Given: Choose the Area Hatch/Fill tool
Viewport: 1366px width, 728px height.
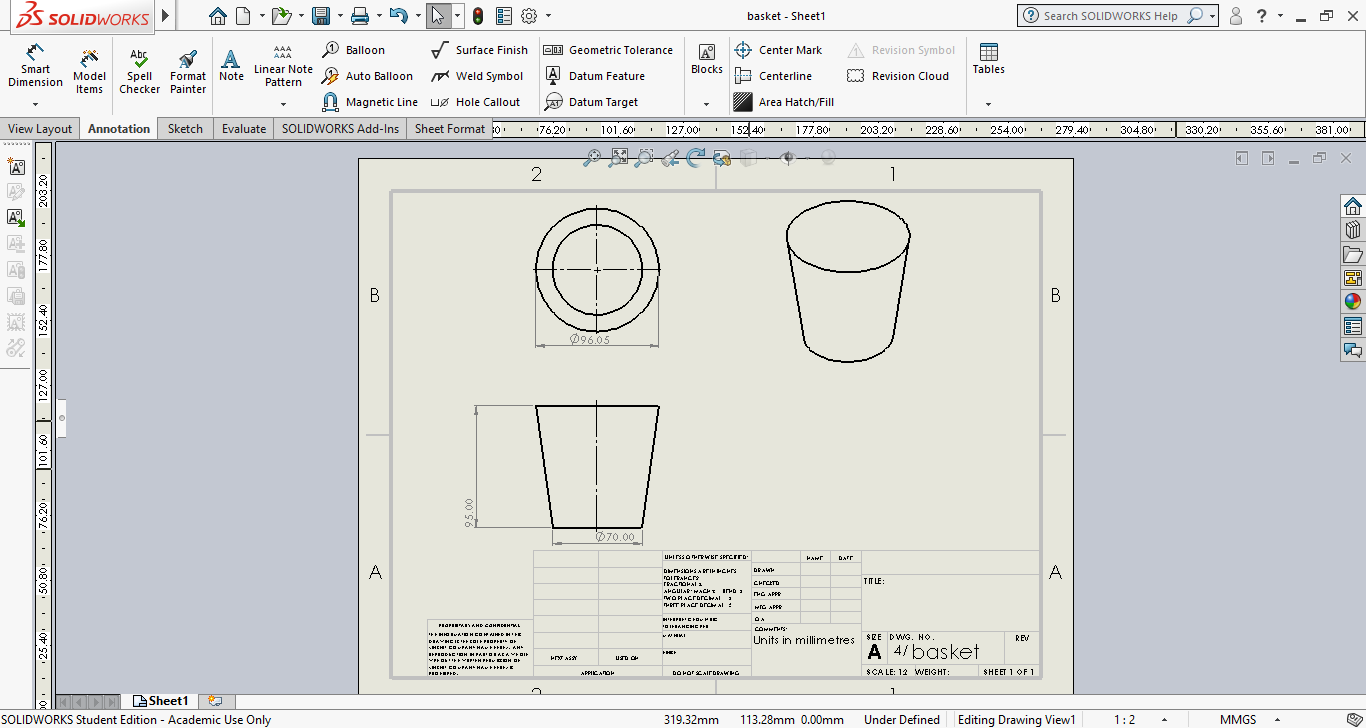Looking at the screenshot, I should point(784,102).
